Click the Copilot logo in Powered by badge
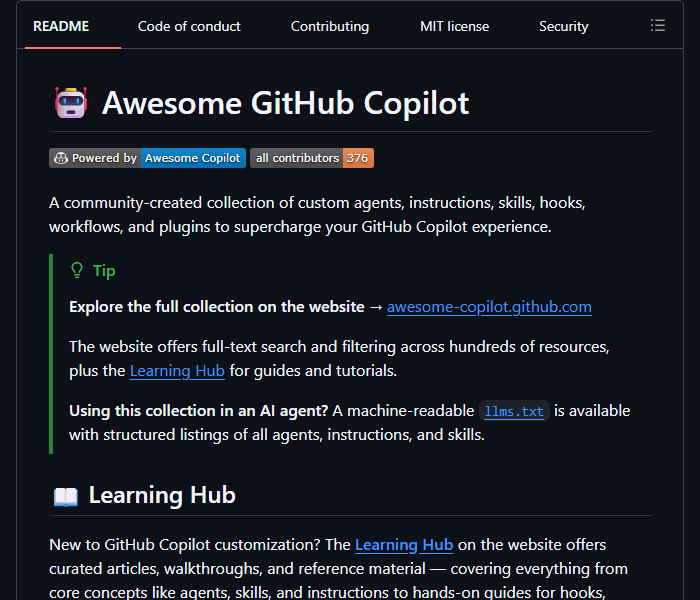Image resolution: width=700 pixels, height=600 pixels. click(x=61, y=158)
